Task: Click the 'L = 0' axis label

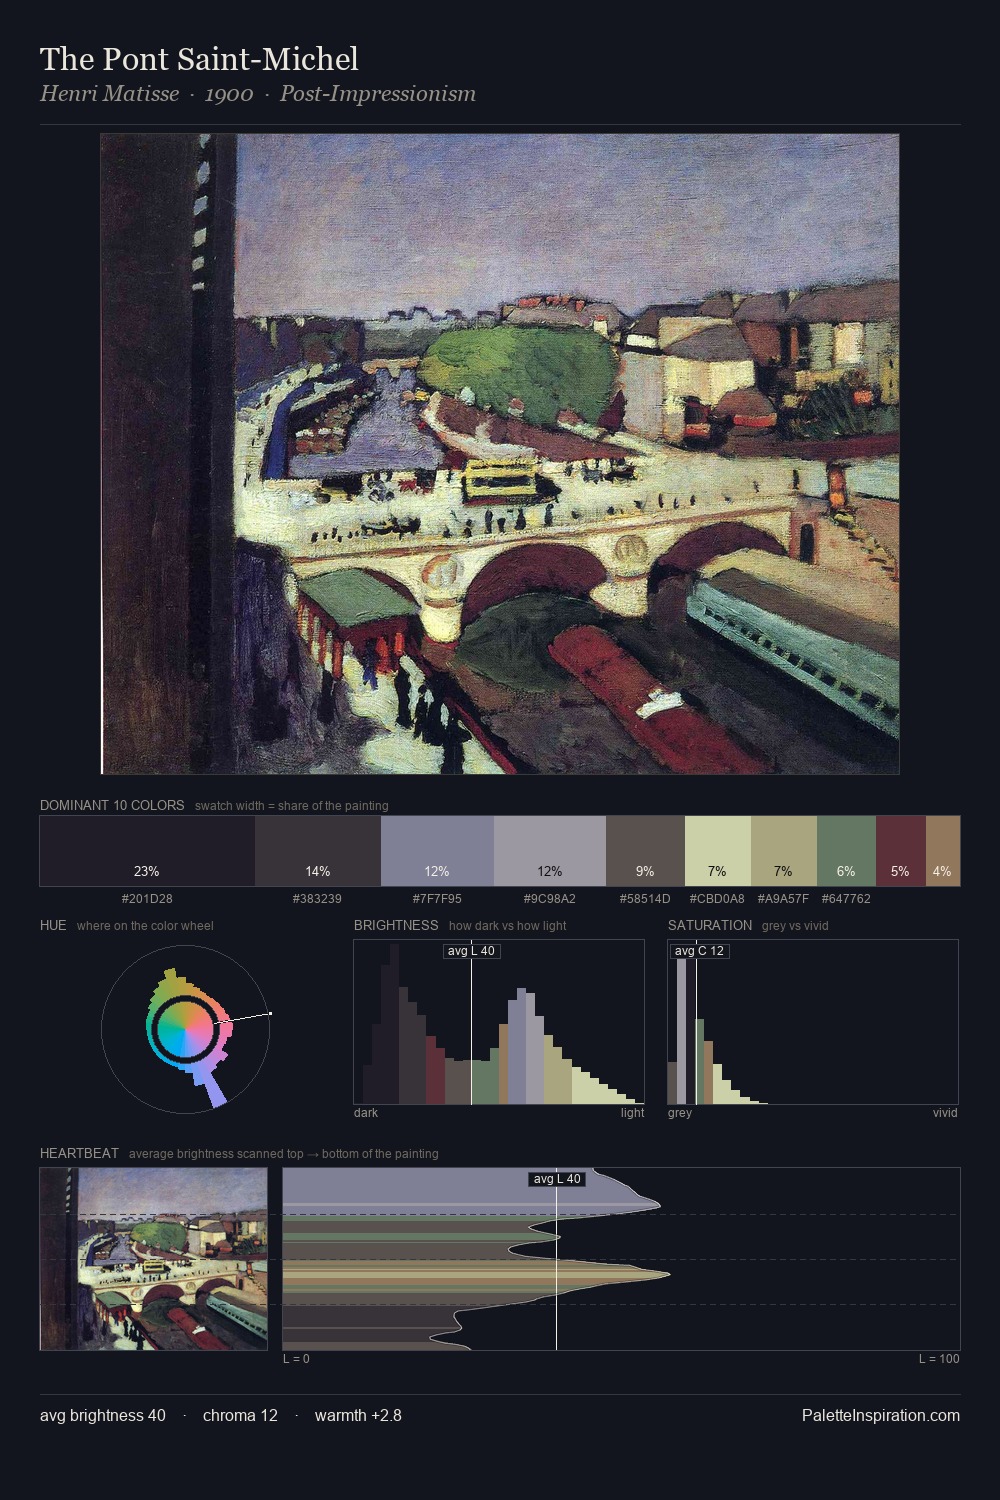Action: click(296, 1359)
